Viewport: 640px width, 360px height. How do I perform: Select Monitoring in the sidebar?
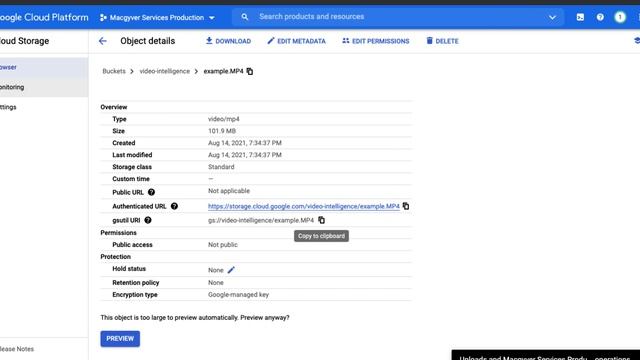pos(44,87)
